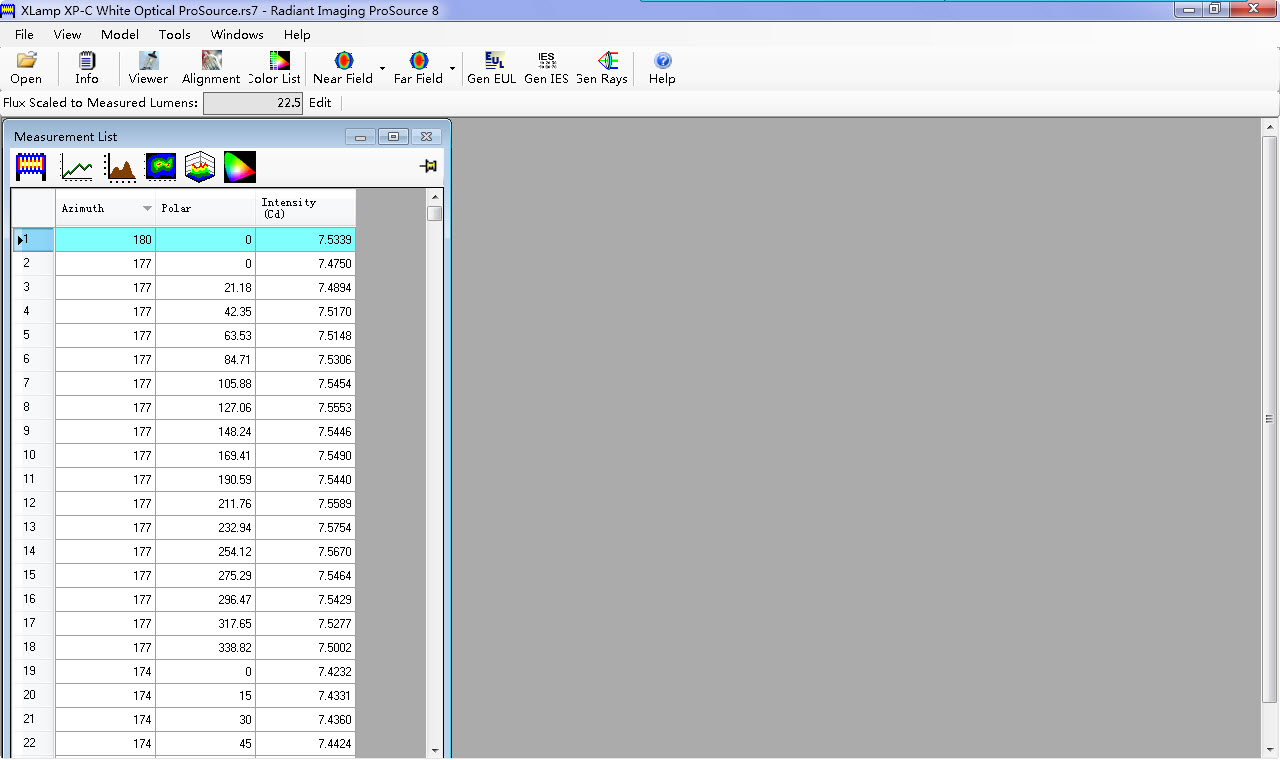This screenshot has width=1280, height=760.
Task: Click the Measurement List scrollbar down arrow
Action: (434, 750)
